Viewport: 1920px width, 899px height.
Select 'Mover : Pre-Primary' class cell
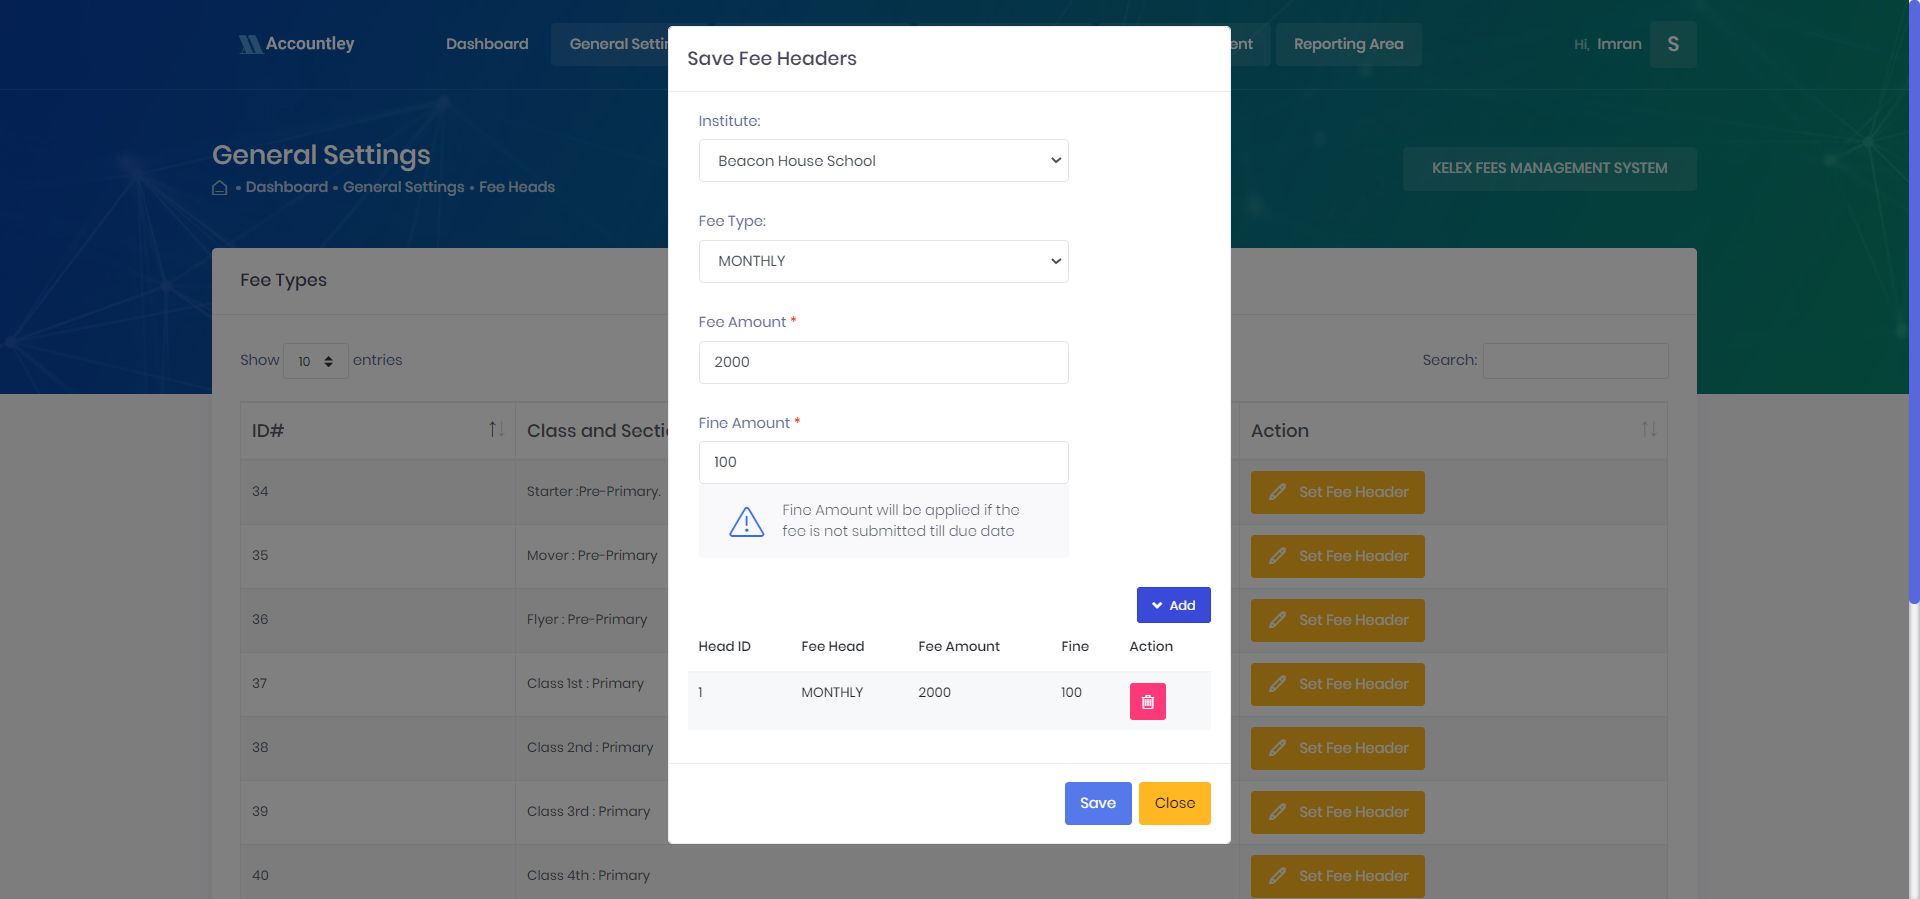tap(592, 555)
